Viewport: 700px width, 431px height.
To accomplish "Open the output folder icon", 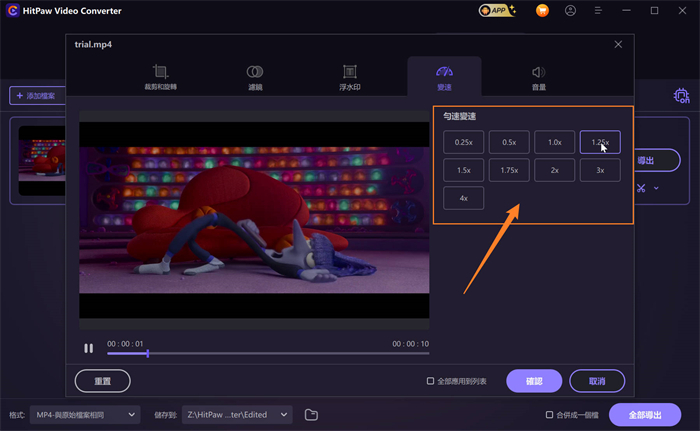I will click(x=311, y=415).
